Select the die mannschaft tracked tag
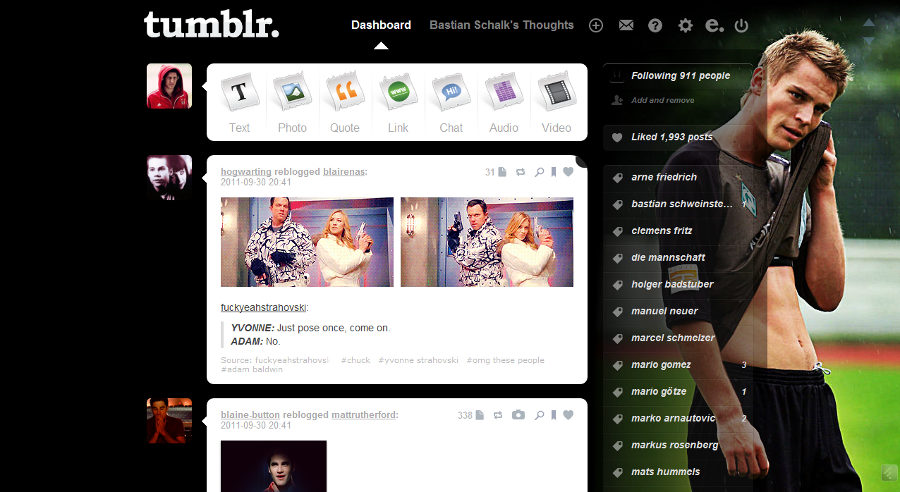Image resolution: width=900 pixels, height=492 pixels. tap(668, 258)
